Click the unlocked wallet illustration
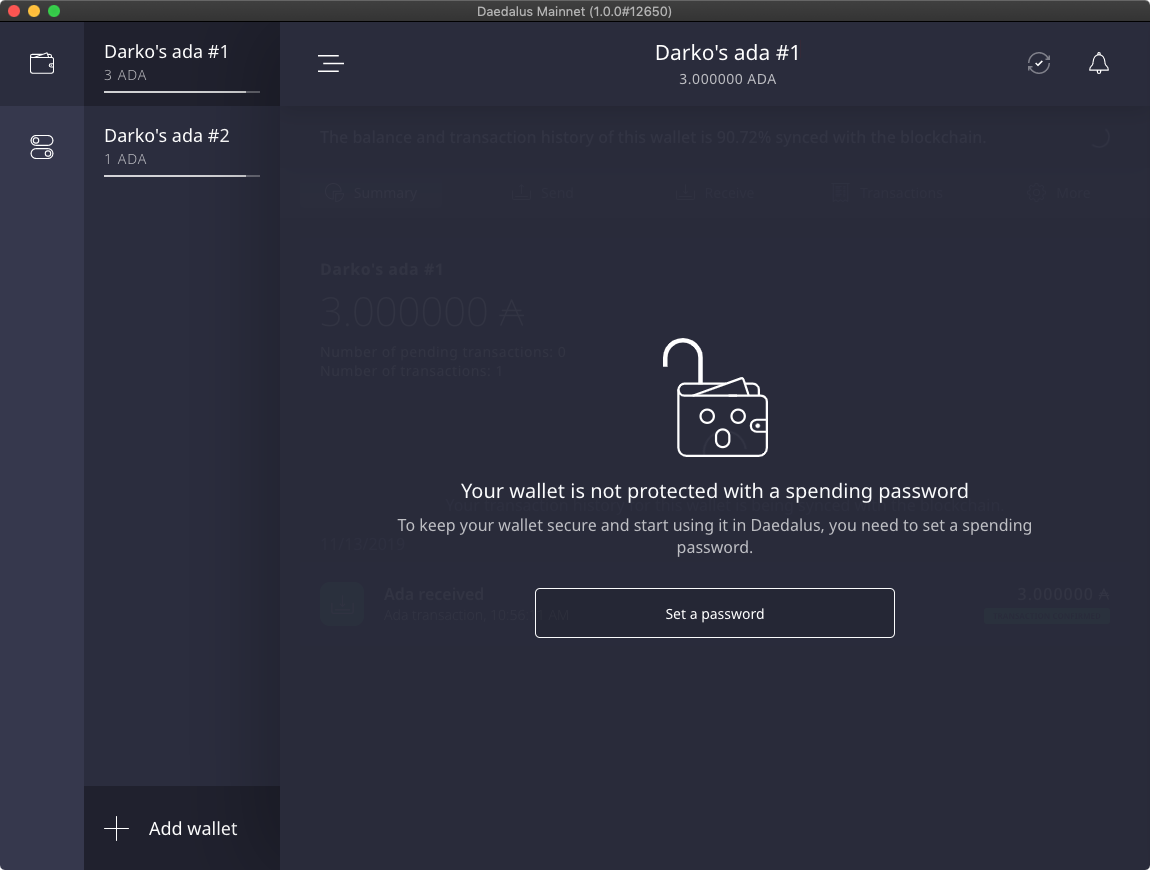 point(715,398)
